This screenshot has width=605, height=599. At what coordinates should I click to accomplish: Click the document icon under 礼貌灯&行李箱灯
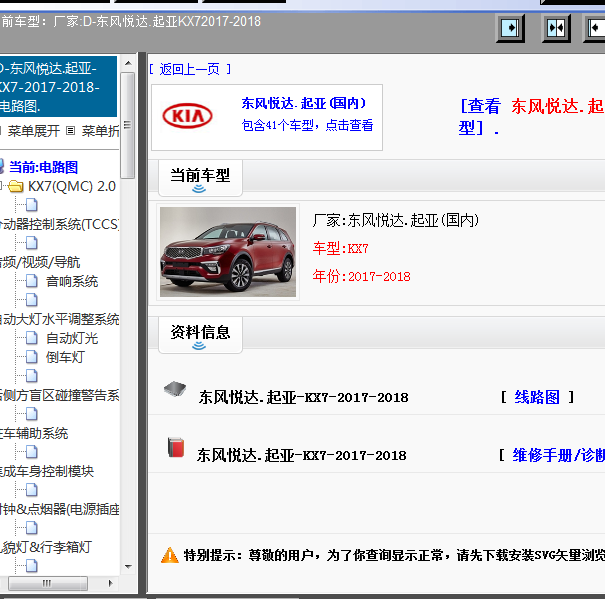(x=32, y=566)
